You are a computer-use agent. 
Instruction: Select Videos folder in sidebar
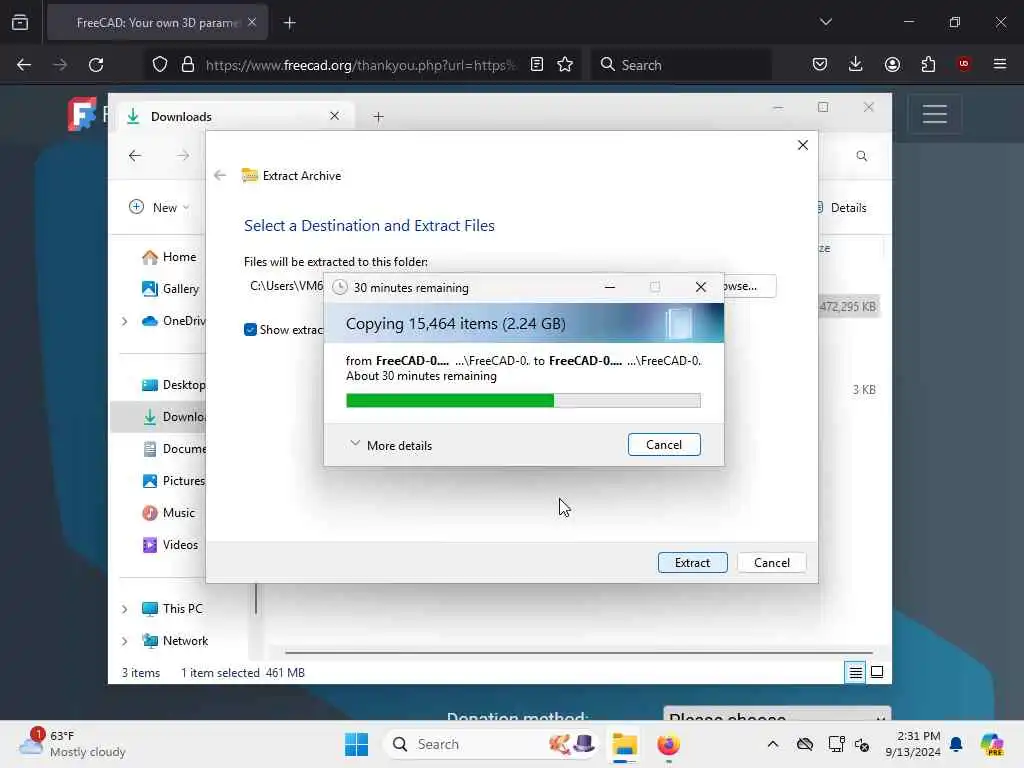click(x=170, y=545)
